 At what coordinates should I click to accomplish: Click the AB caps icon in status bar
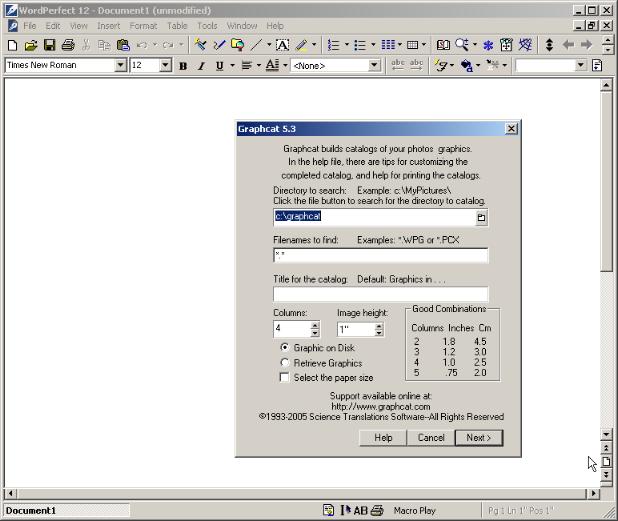pyautogui.click(x=360, y=510)
